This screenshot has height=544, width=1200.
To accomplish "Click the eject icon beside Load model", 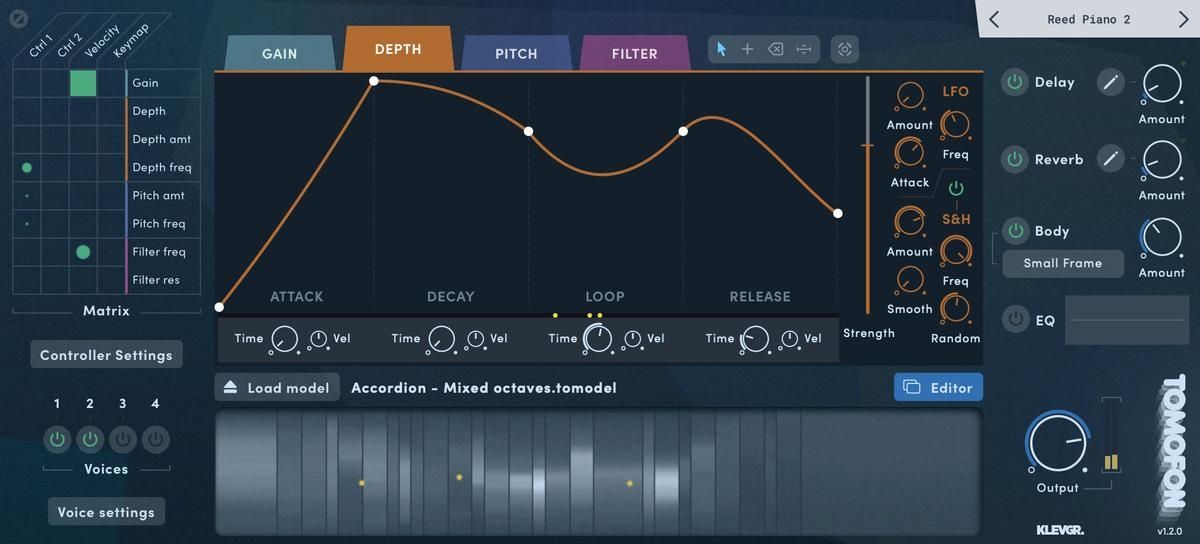I will click(x=230, y=388).
